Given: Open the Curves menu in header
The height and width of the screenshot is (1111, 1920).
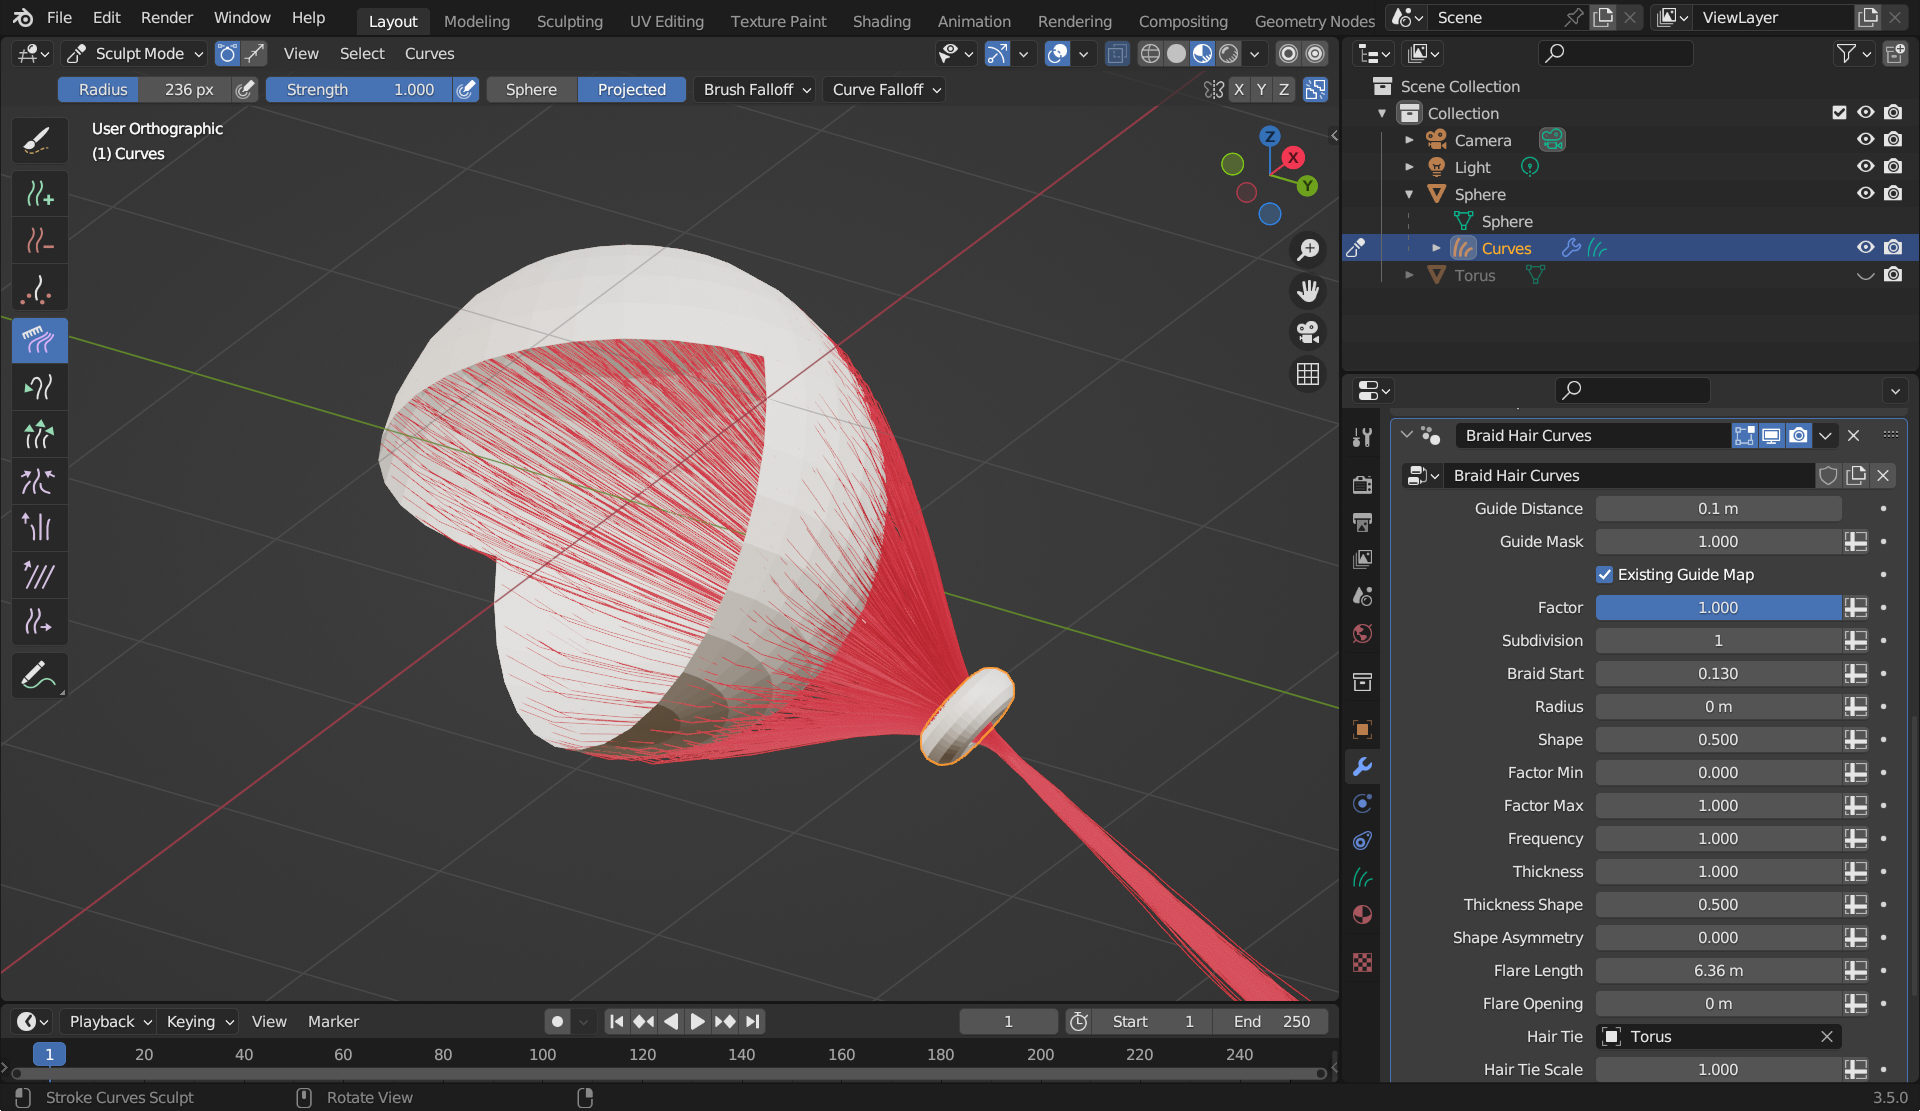Looking at the screenshot, I should pyautogui.click(x=429, y=54).
